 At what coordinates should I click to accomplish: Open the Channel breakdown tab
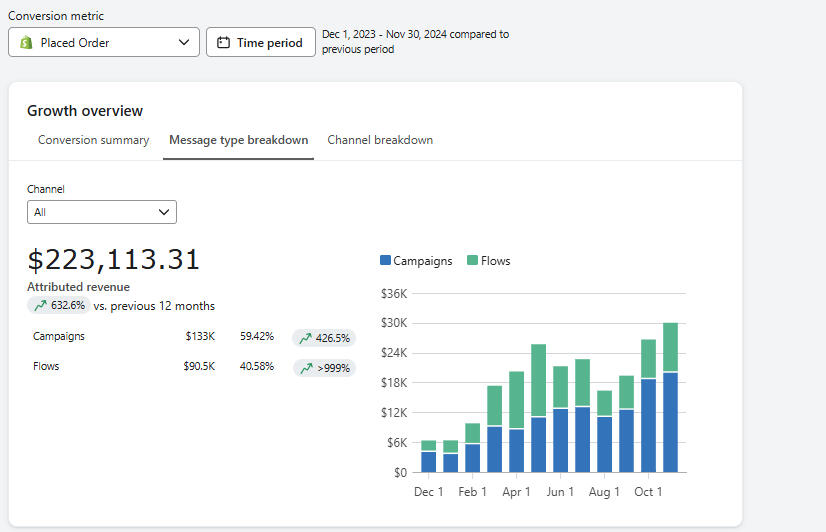pyautogui.click(x=380, y=140)
